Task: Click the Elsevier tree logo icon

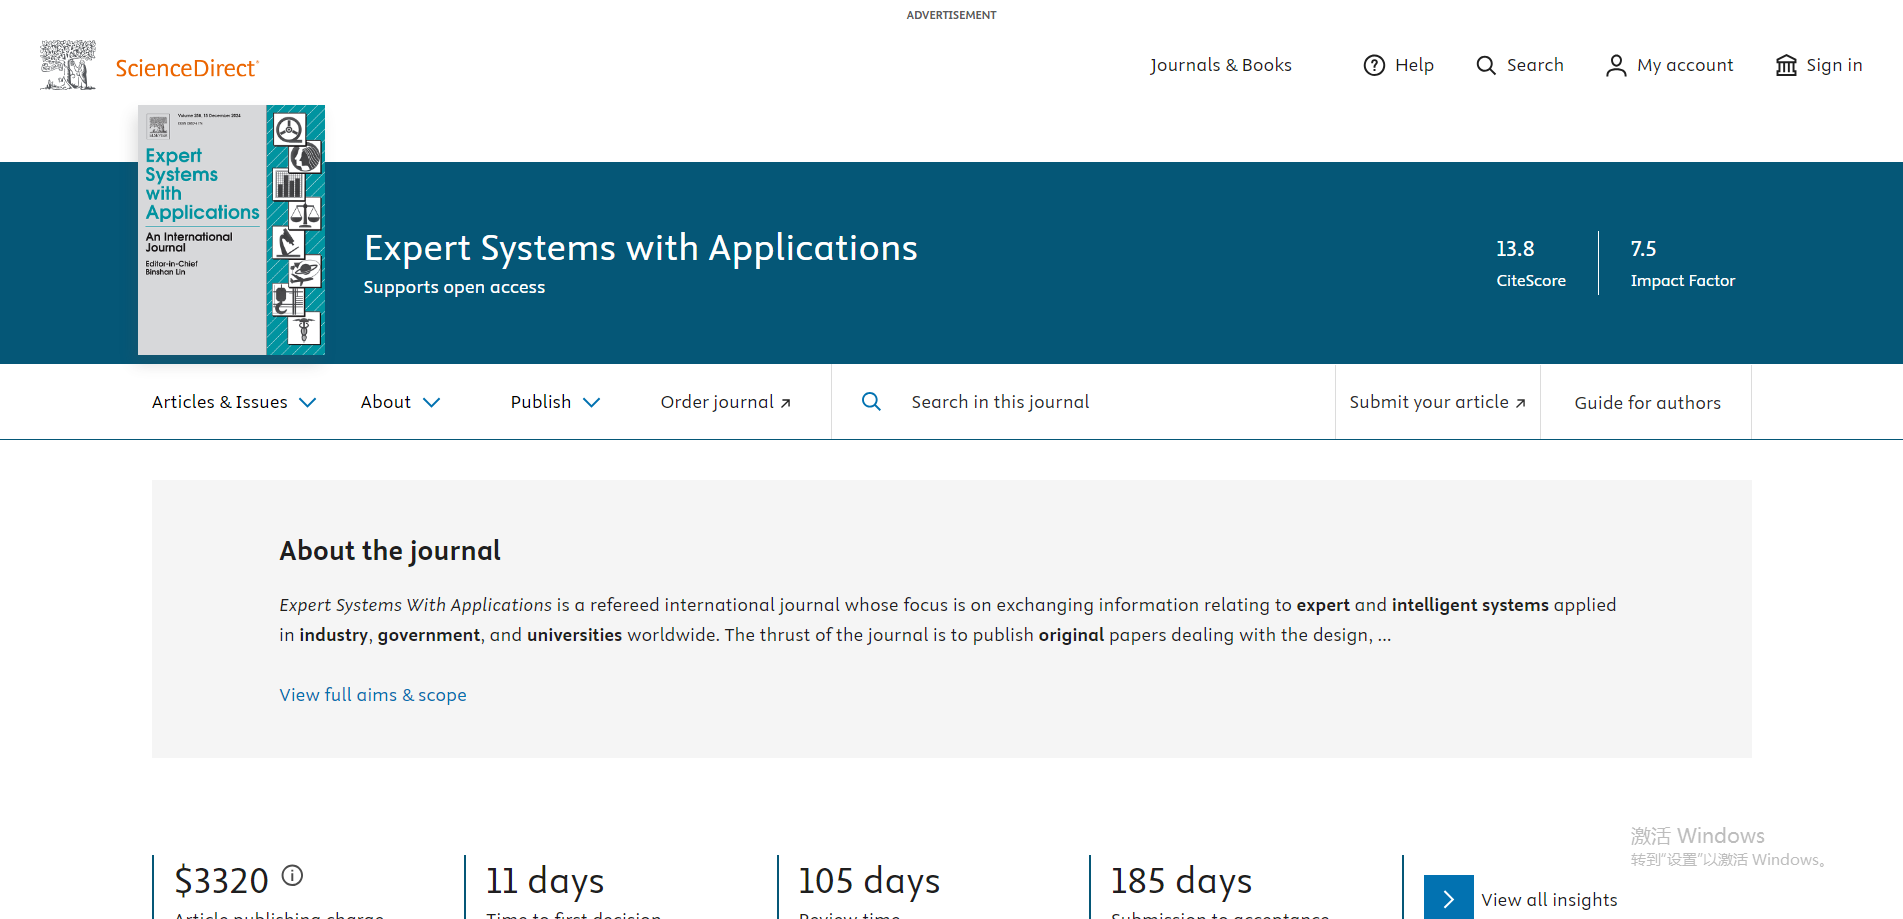Action: (x=68, y=66)
